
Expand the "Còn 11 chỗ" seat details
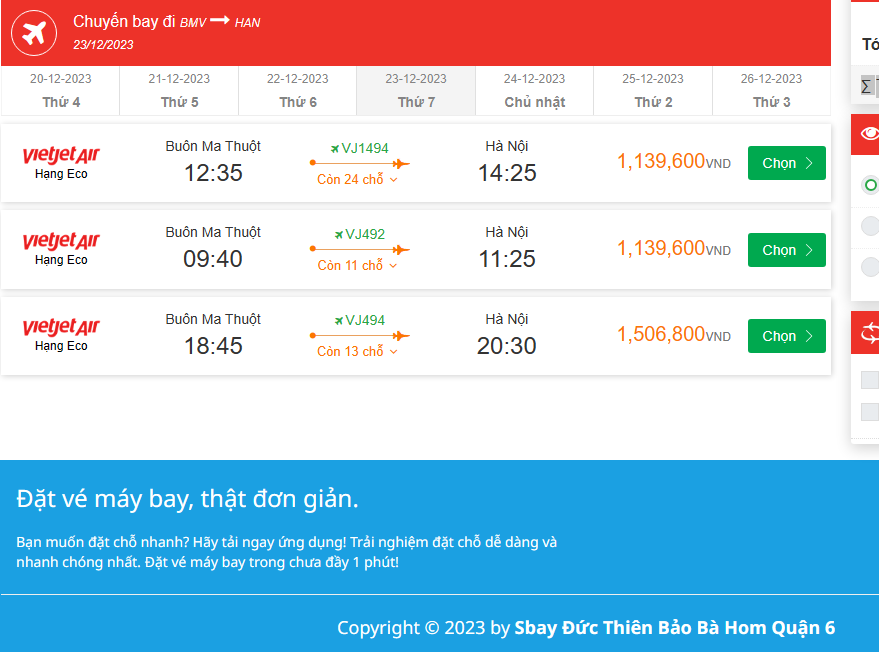357,266
